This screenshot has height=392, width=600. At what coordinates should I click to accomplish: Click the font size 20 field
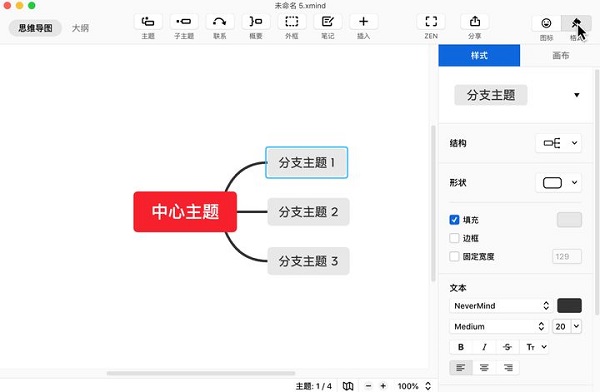pyautogui.click(x=561, y=326)
